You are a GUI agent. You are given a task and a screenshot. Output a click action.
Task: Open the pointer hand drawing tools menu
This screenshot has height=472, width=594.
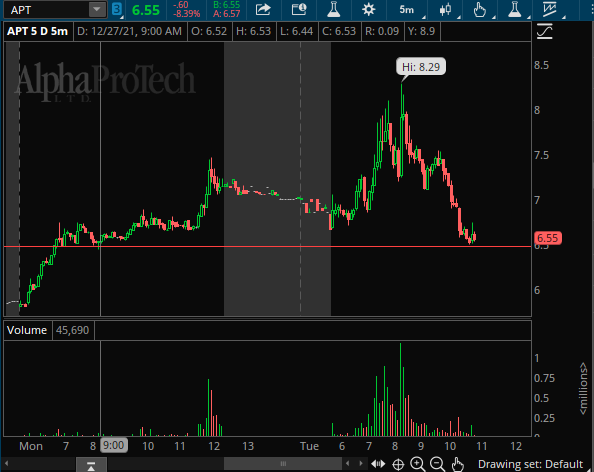pos(480,9)
